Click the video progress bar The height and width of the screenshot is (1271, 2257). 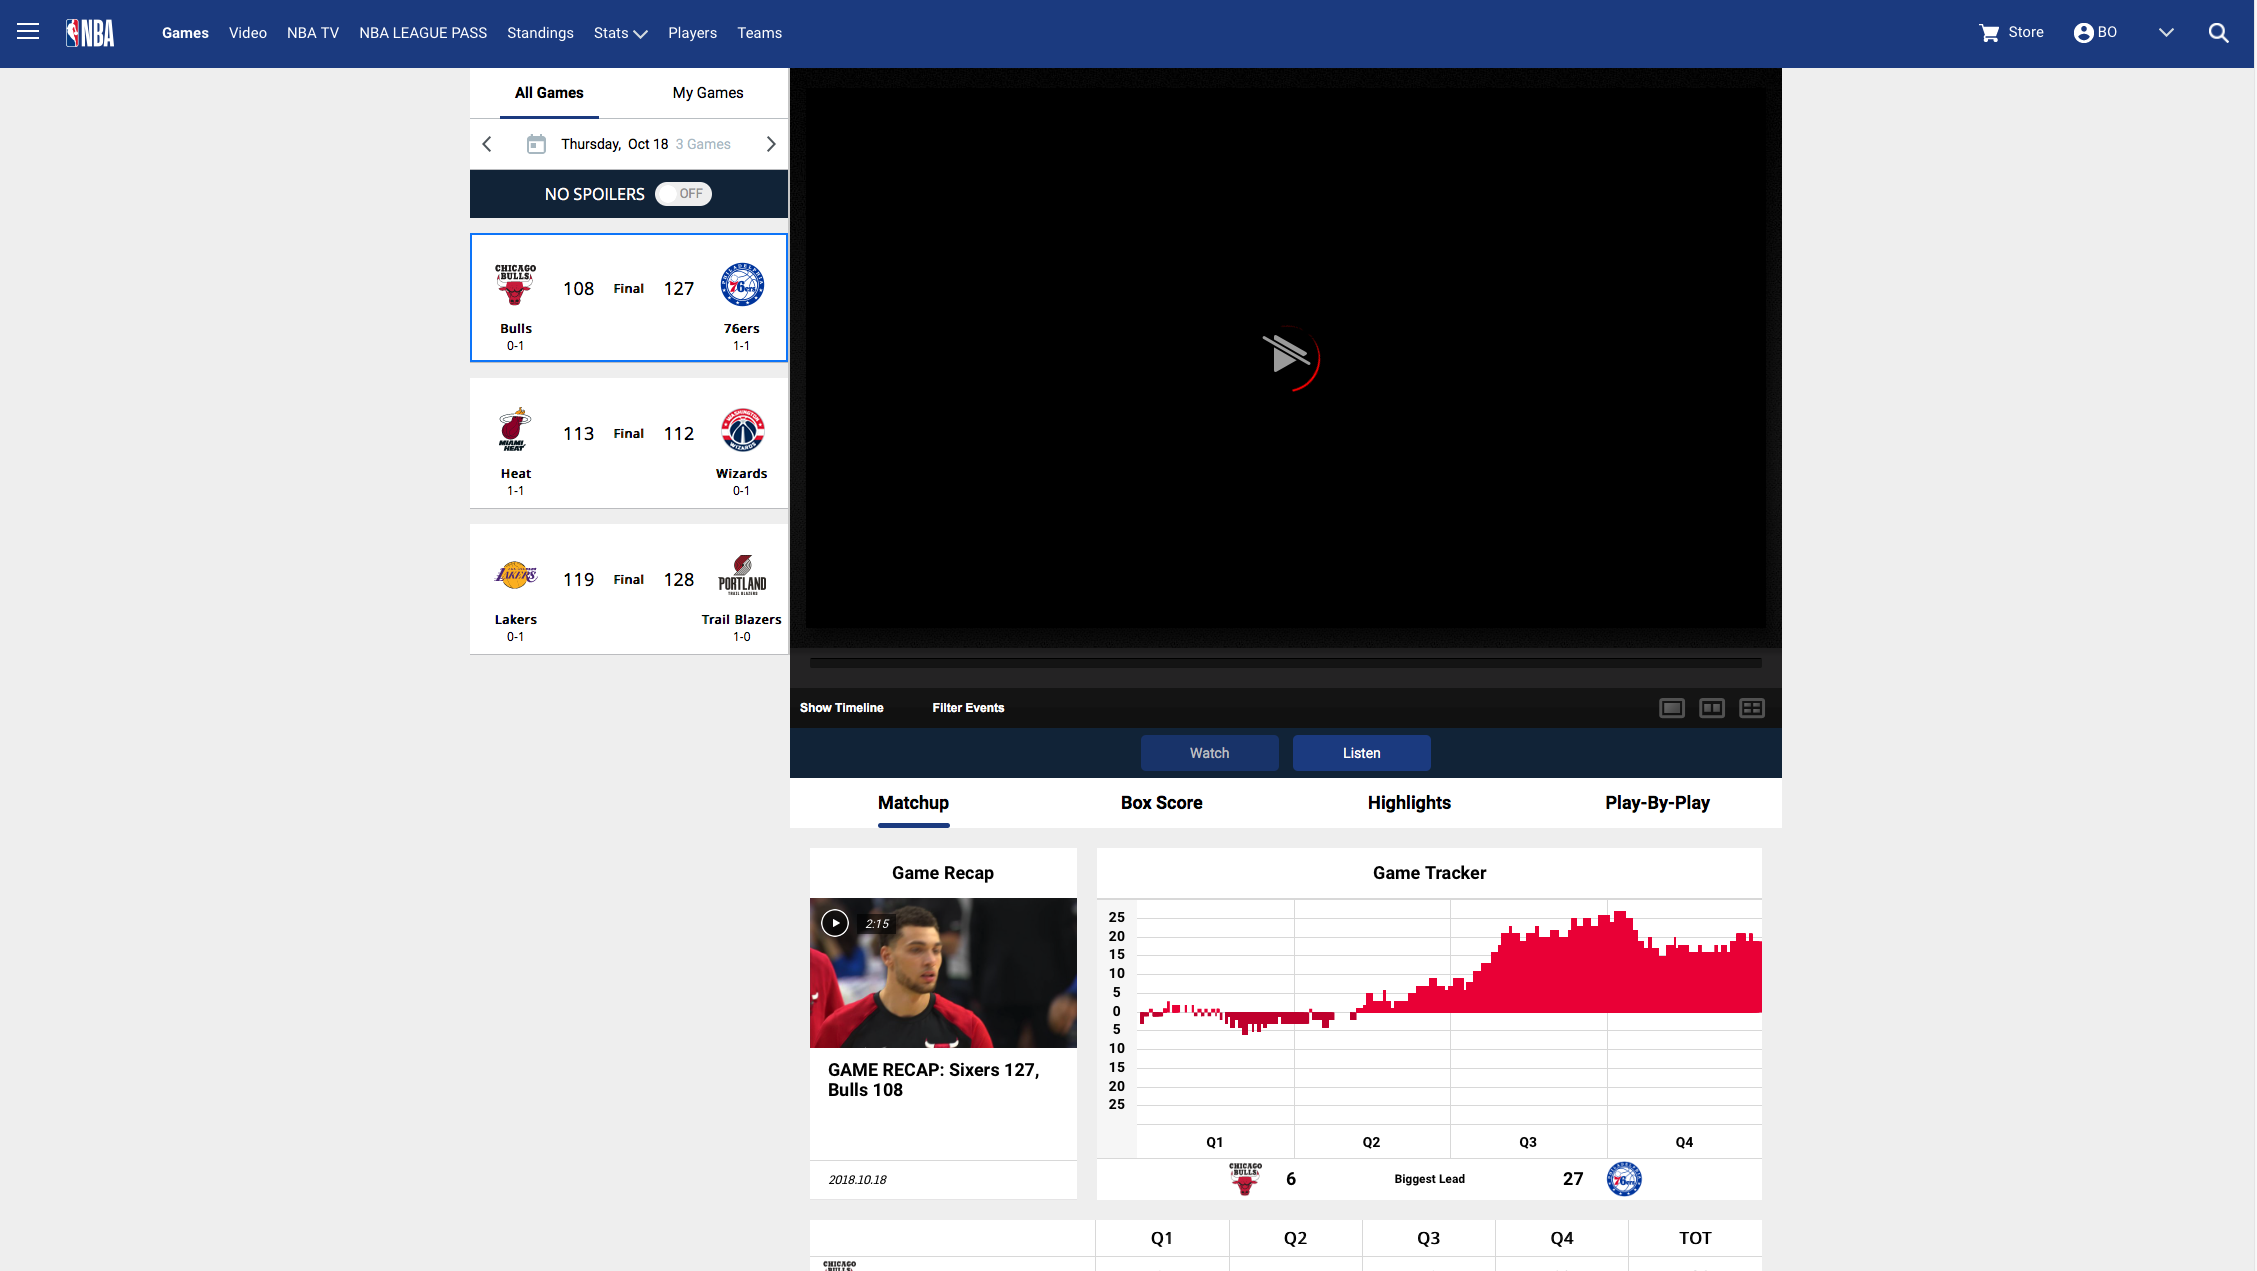click(x=1285, y=663)
